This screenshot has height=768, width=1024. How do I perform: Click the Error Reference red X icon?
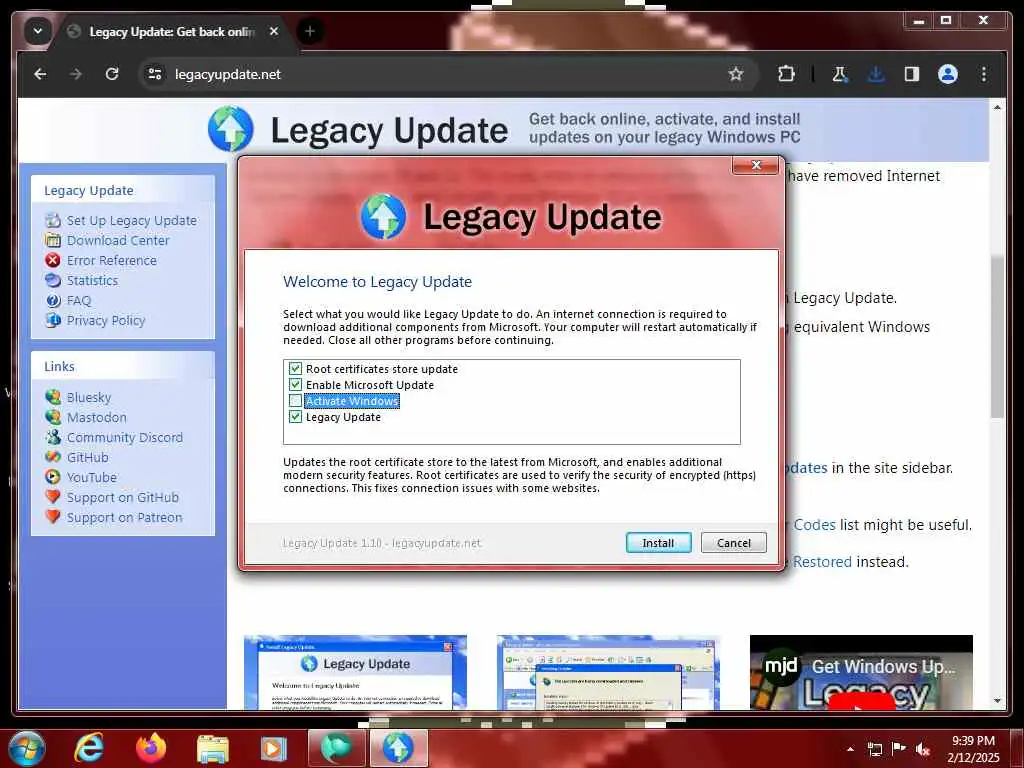(53, 260)
